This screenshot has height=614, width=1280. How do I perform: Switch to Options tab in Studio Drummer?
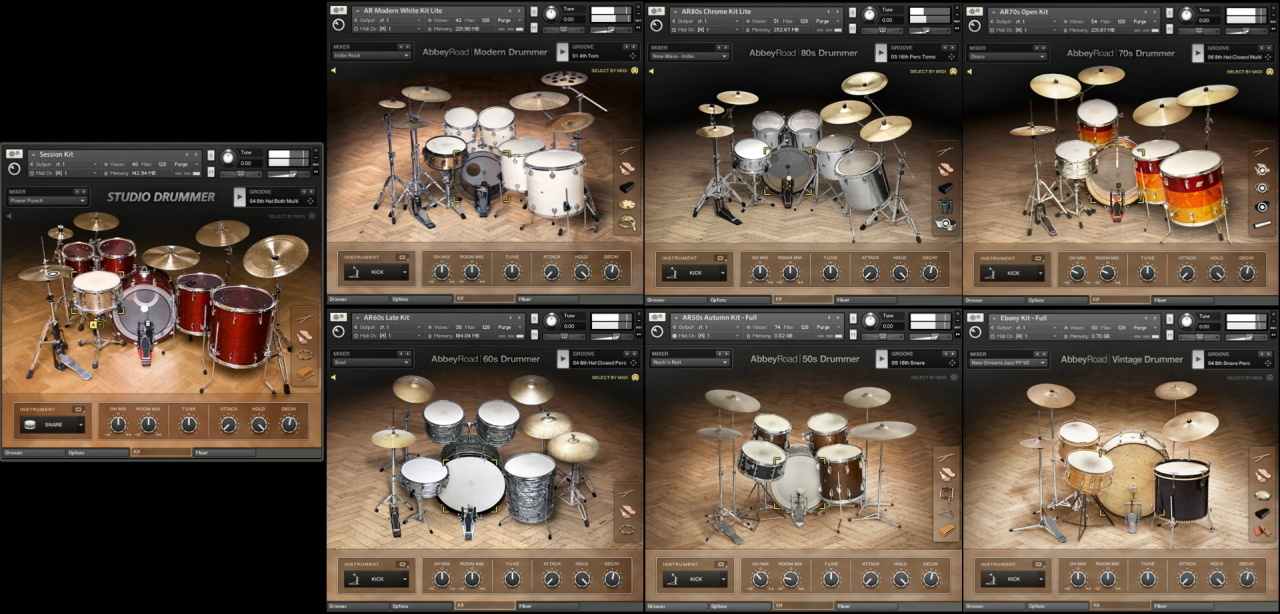coord(98,453)
